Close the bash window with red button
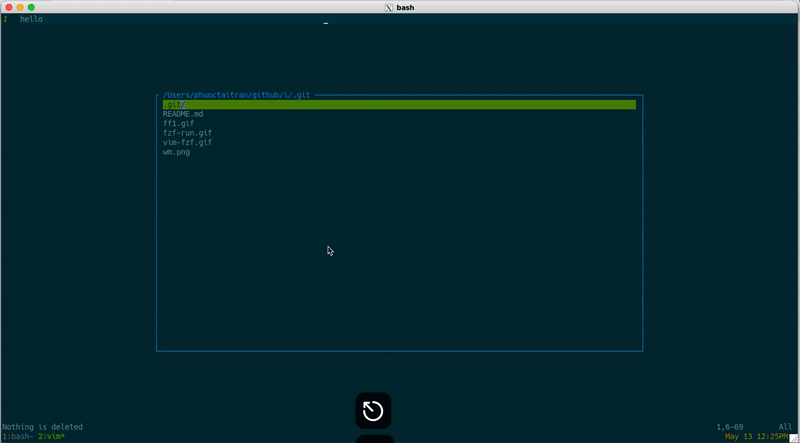This screenshot has width=800, height=443. point(9,8)
